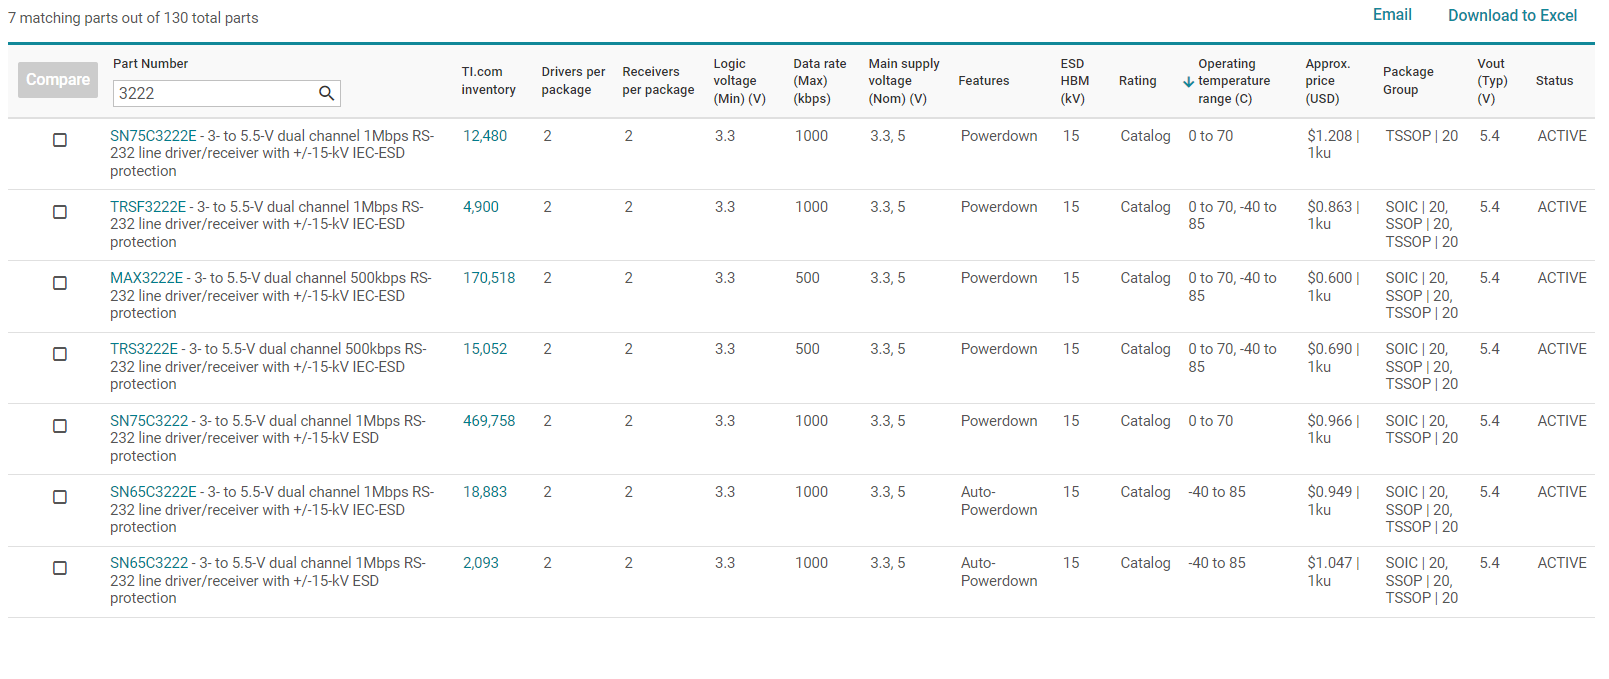The width and height of the screenshot is (1609, 679).
Task: Sort by Data rate (Max) column
Action: pos(819,81)
